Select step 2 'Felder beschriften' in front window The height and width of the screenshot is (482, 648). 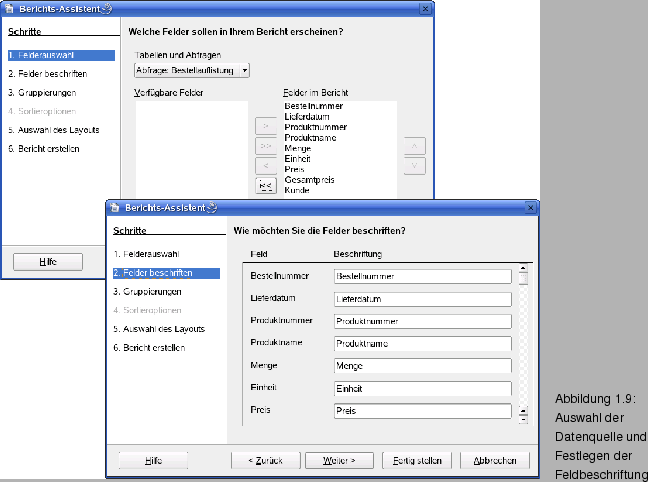[166, 273]
